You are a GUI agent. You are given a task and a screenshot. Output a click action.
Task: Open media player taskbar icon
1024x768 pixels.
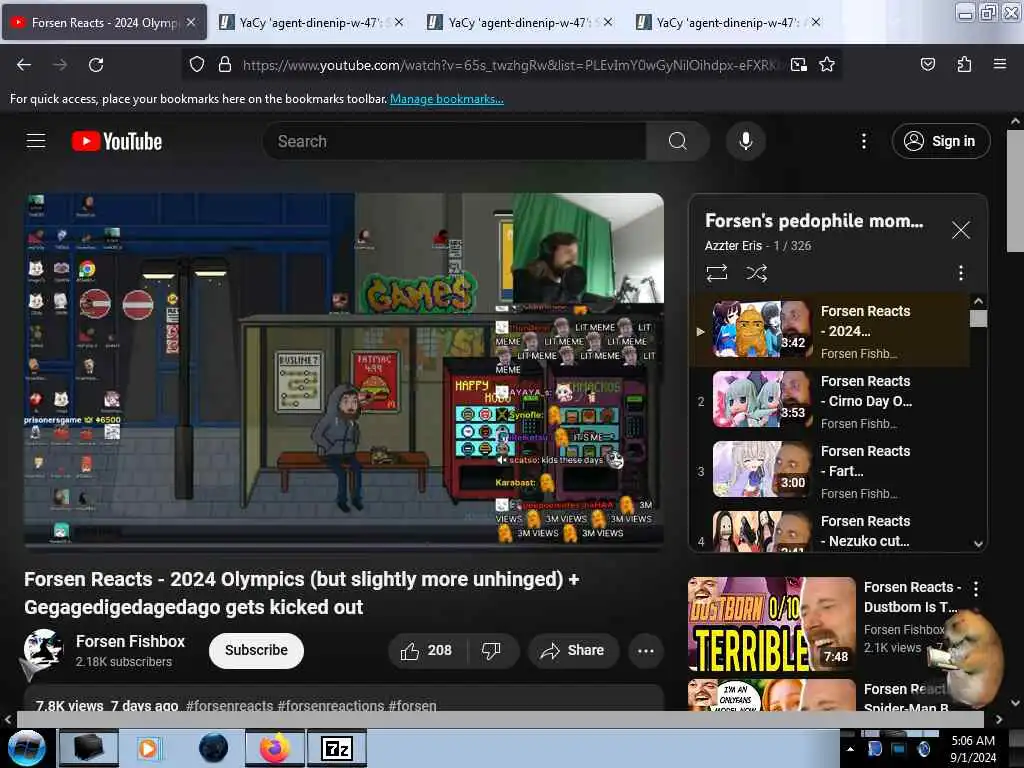pyautogui.click(x=149, y=748)
